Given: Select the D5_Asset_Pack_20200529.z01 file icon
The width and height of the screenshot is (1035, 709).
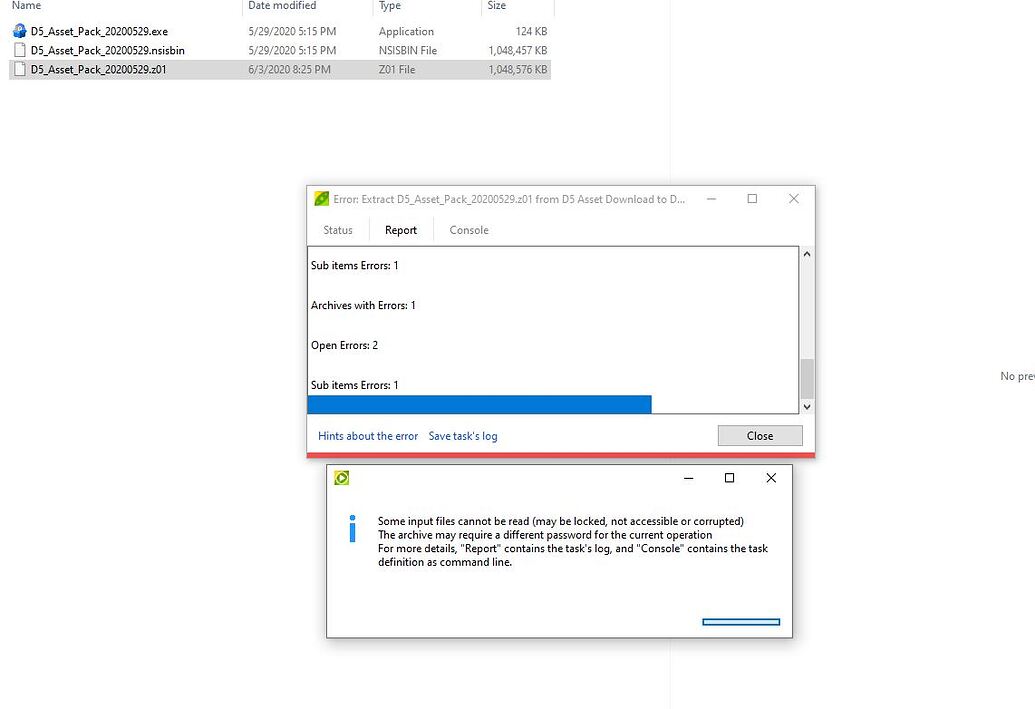Looking at the screenshot, I should pyautogui.click(x=19, y=69).
